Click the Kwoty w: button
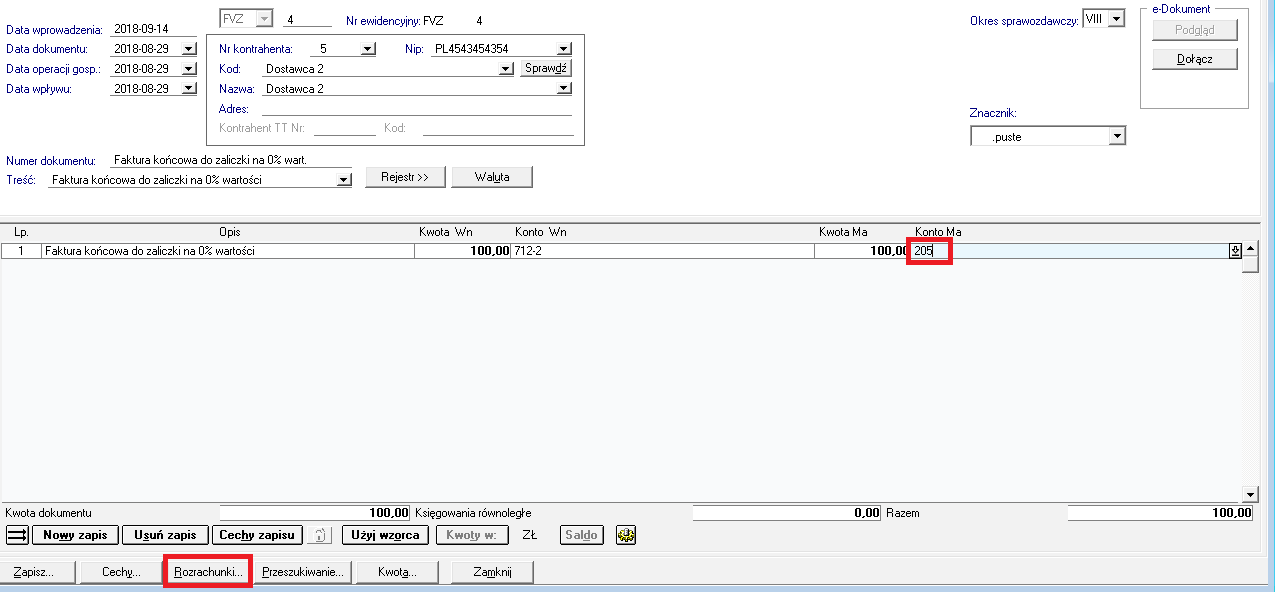This screenshot has height=592, width=1275. pyautogui.click(x=472, y=535)
